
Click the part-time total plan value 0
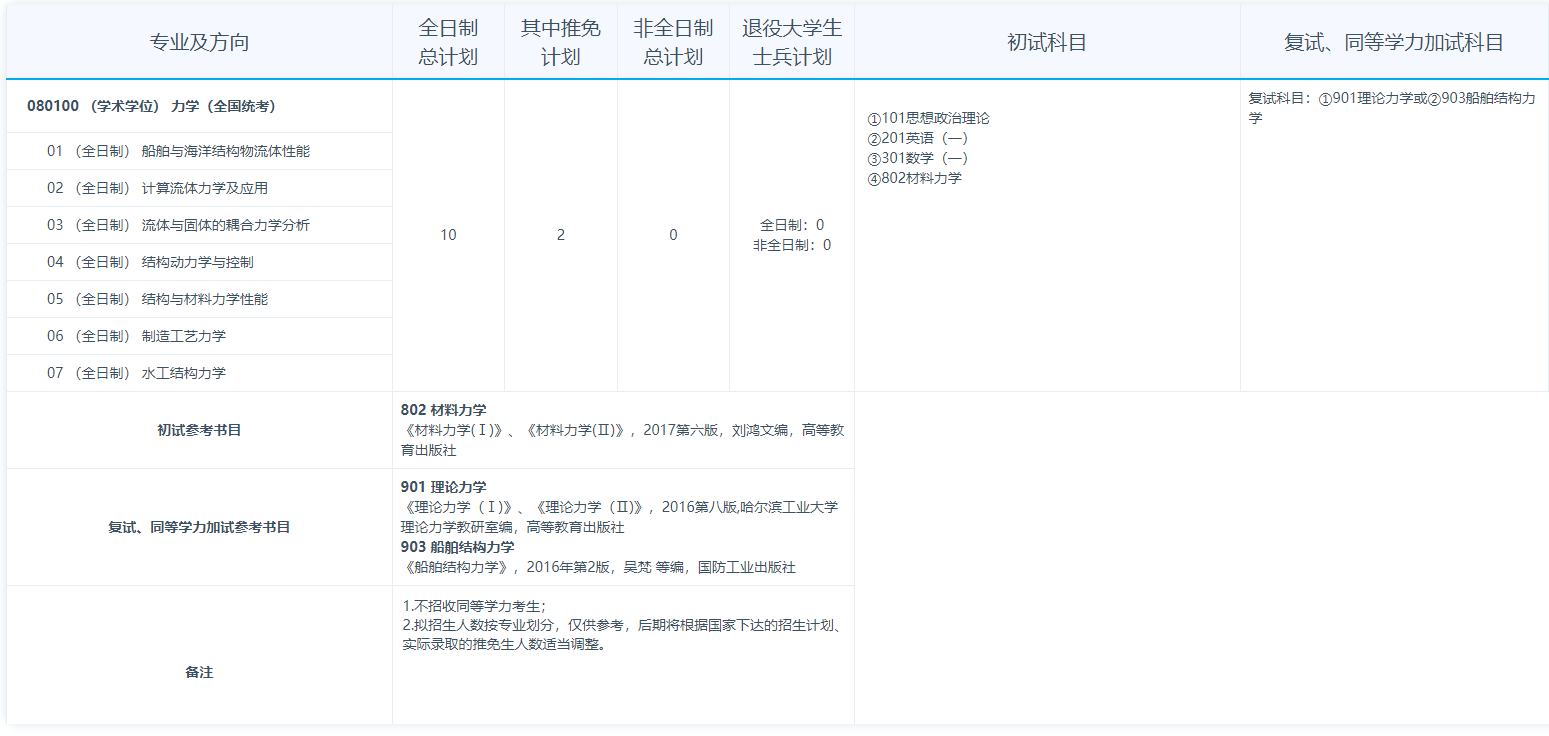coord(673,235)
